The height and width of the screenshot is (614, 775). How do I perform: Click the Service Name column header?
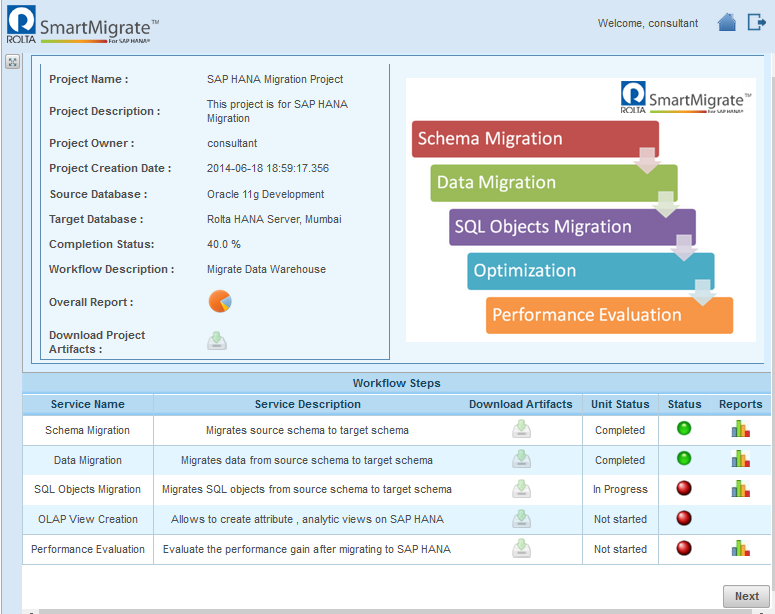click(x=88, y=405)
